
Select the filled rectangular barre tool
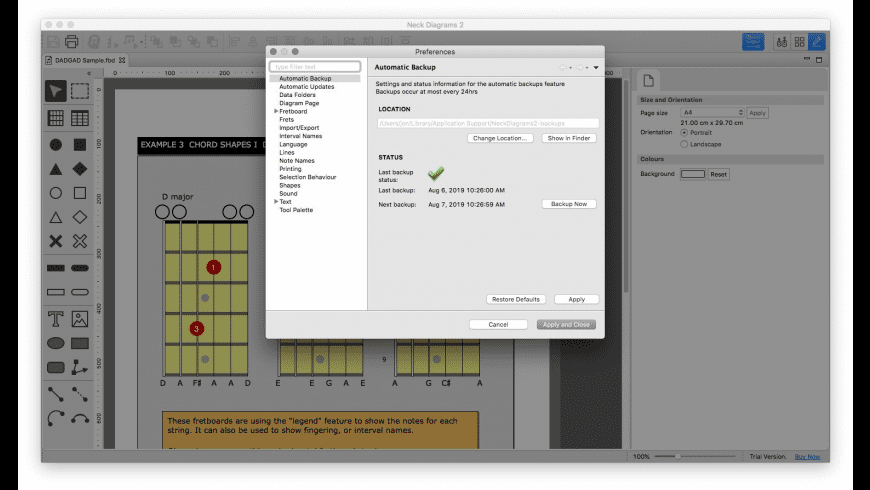click(x=55, y=268)
